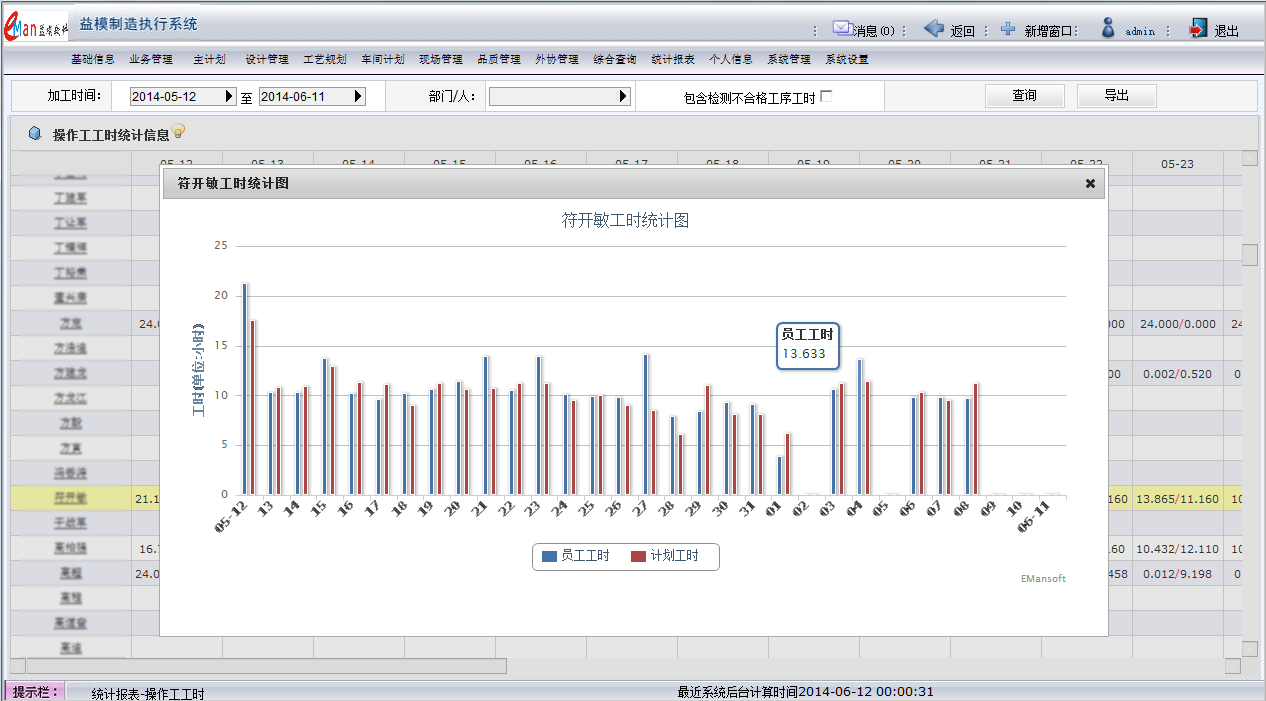Click the 导出 button
Screen dimensions: 1266x701
point(1116,96)
